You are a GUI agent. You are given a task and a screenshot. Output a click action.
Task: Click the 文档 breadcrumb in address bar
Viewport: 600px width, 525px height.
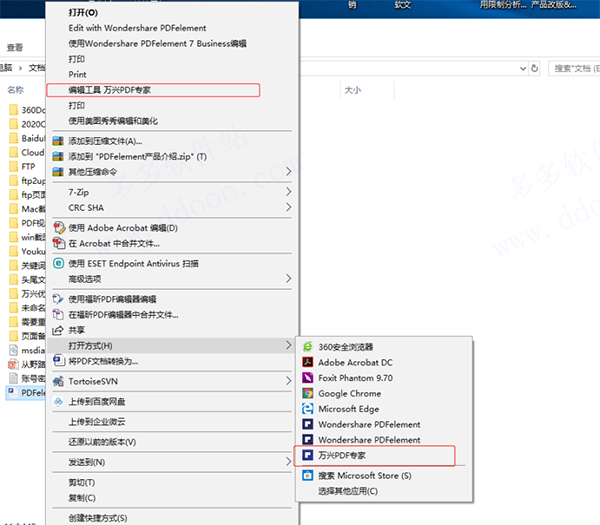37,68
